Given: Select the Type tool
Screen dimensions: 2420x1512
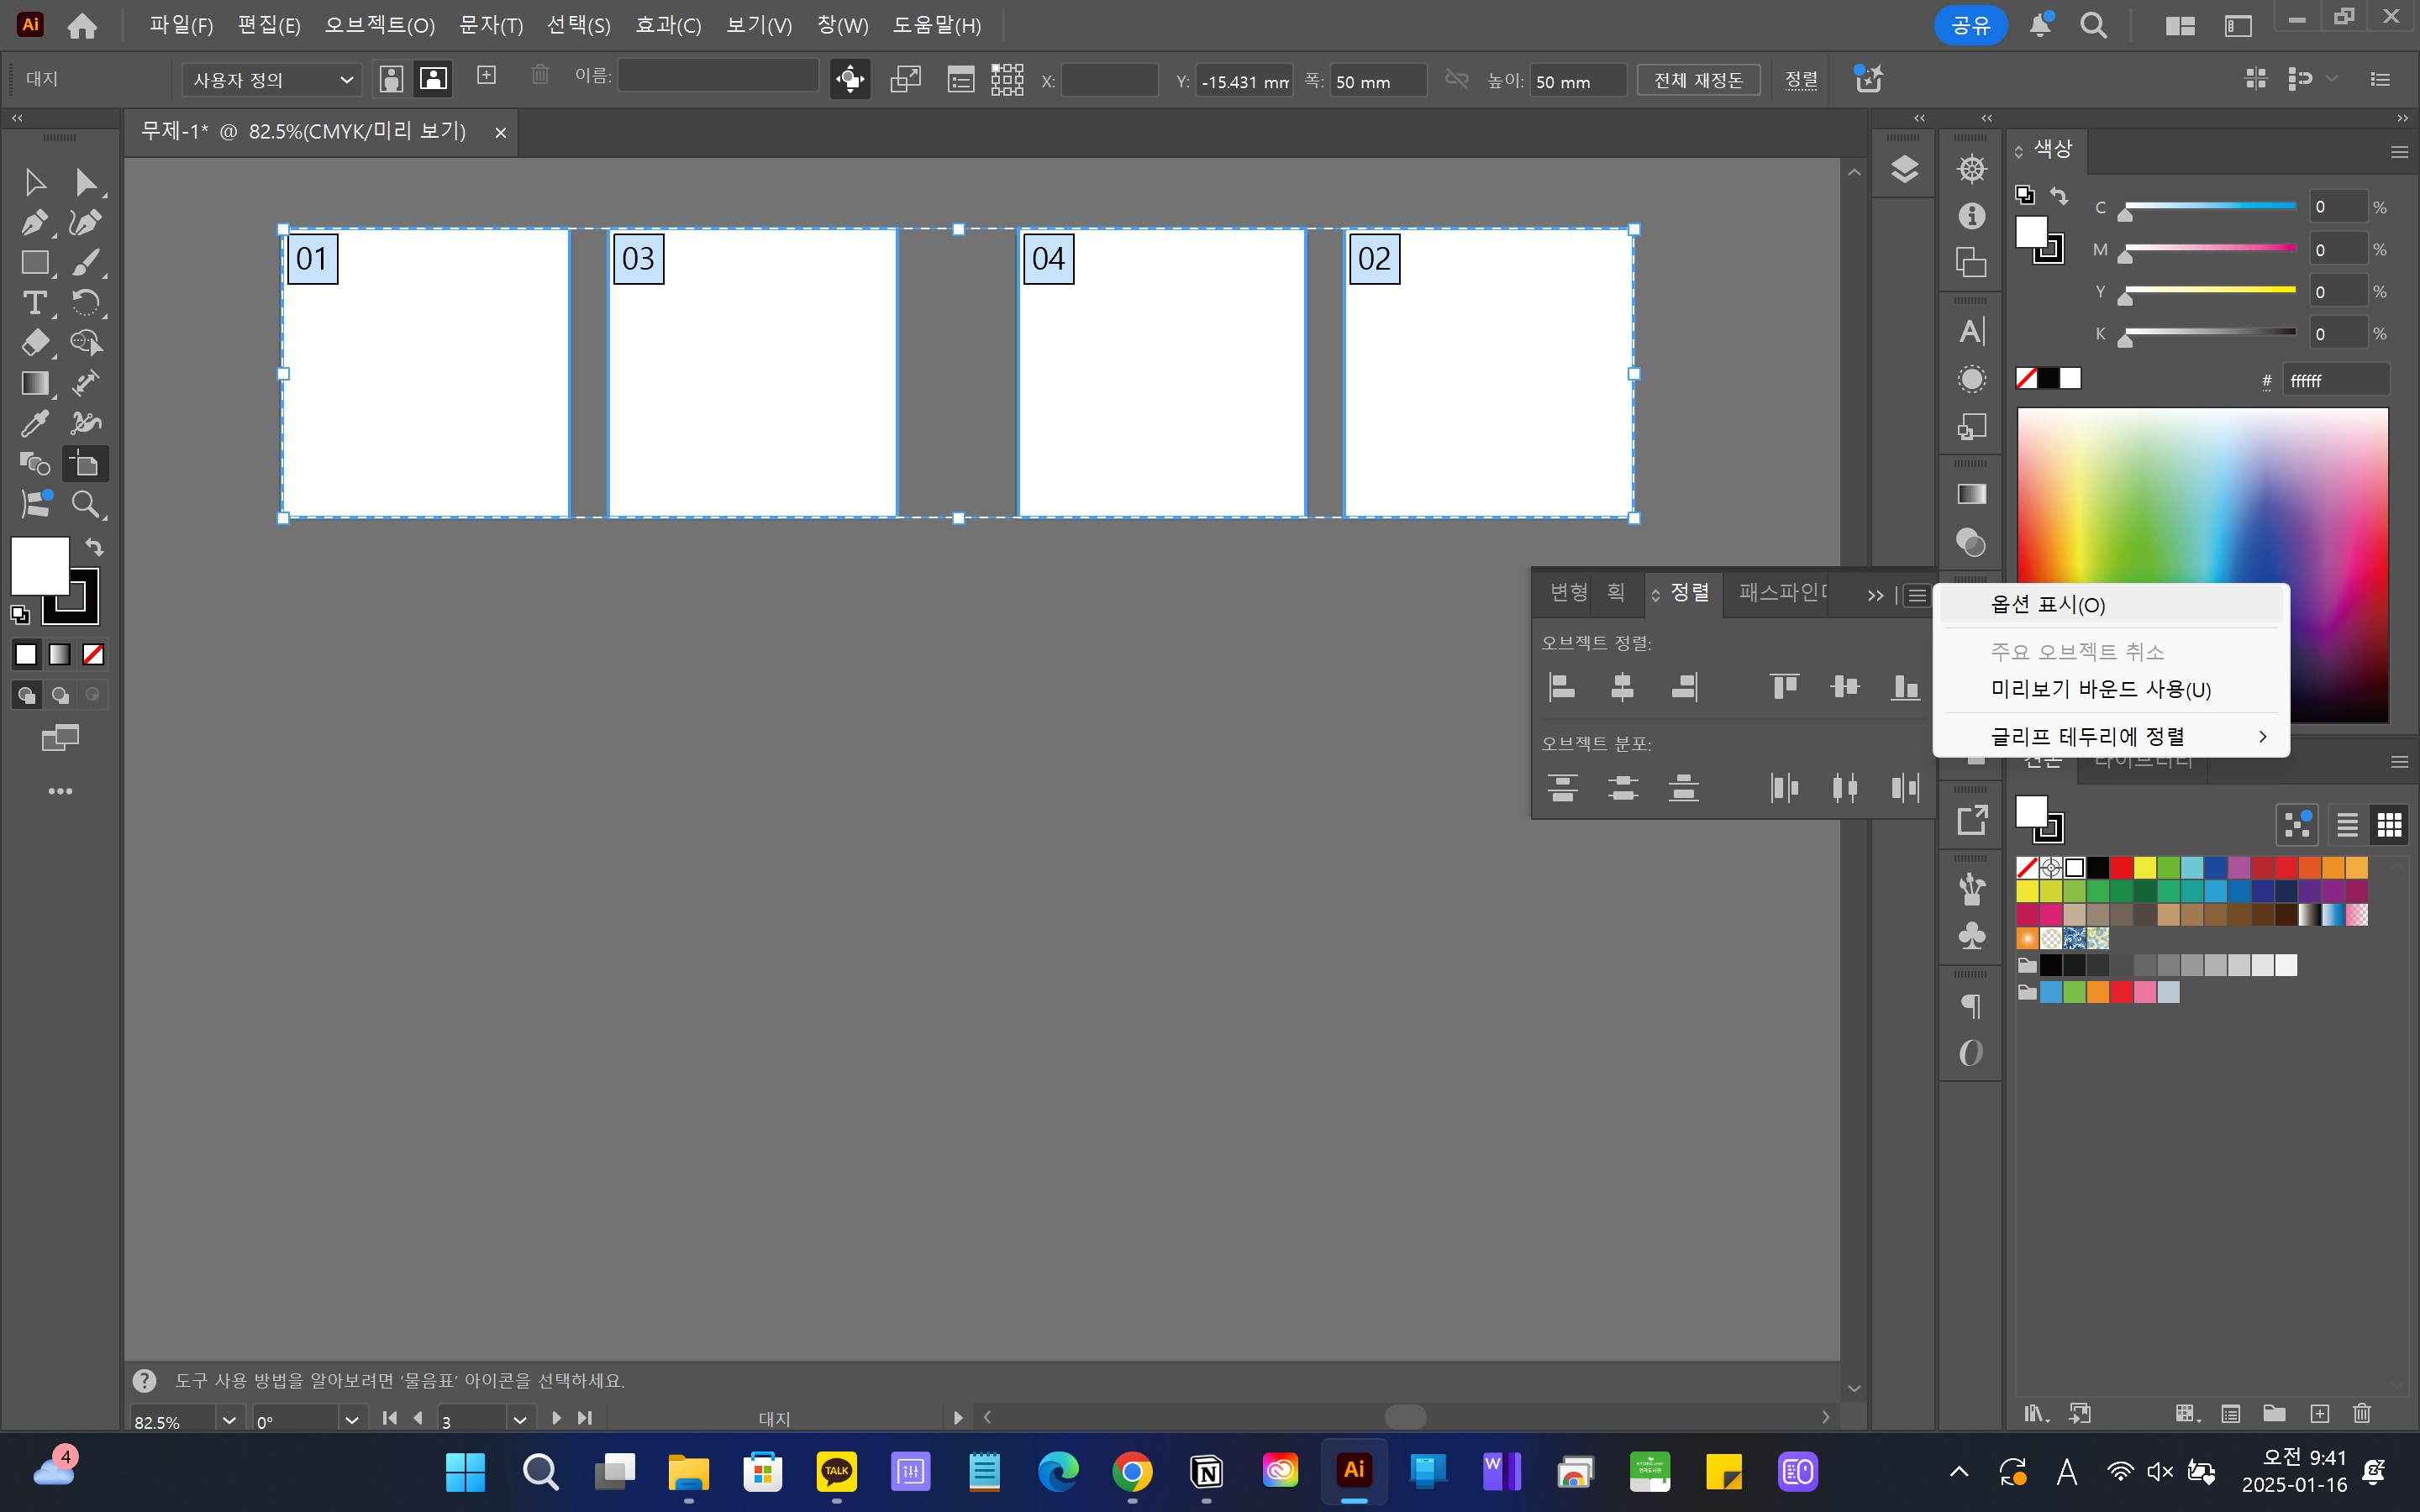Looking at the screenshot, I should (34, 302).
